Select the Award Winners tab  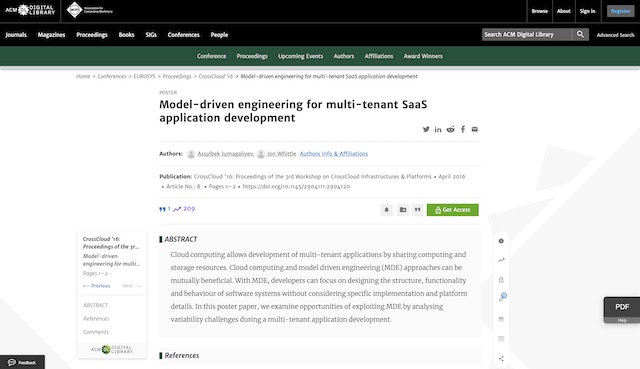pos(423,56)
